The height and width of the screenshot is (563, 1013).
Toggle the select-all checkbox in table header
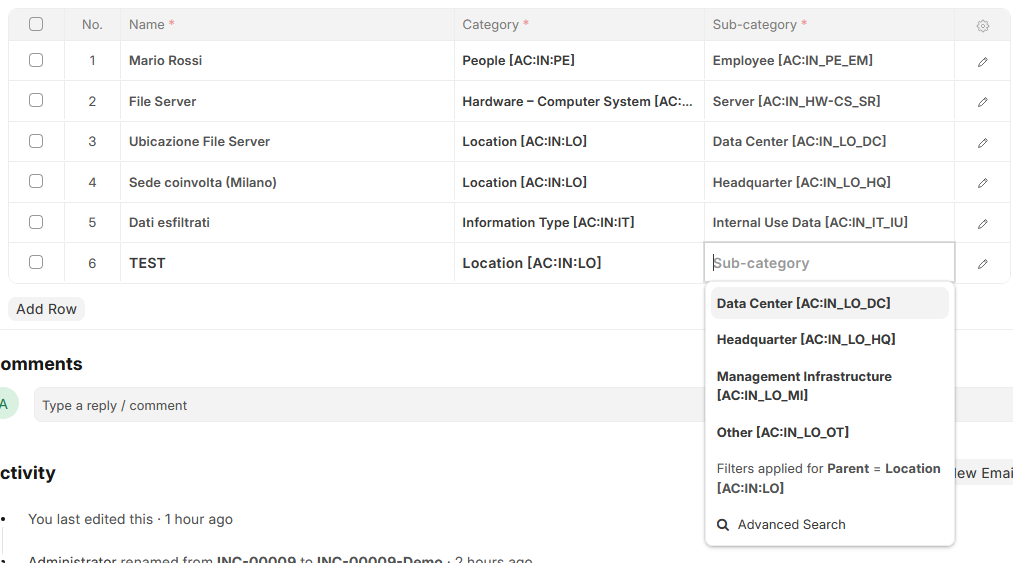pos(36,24)
